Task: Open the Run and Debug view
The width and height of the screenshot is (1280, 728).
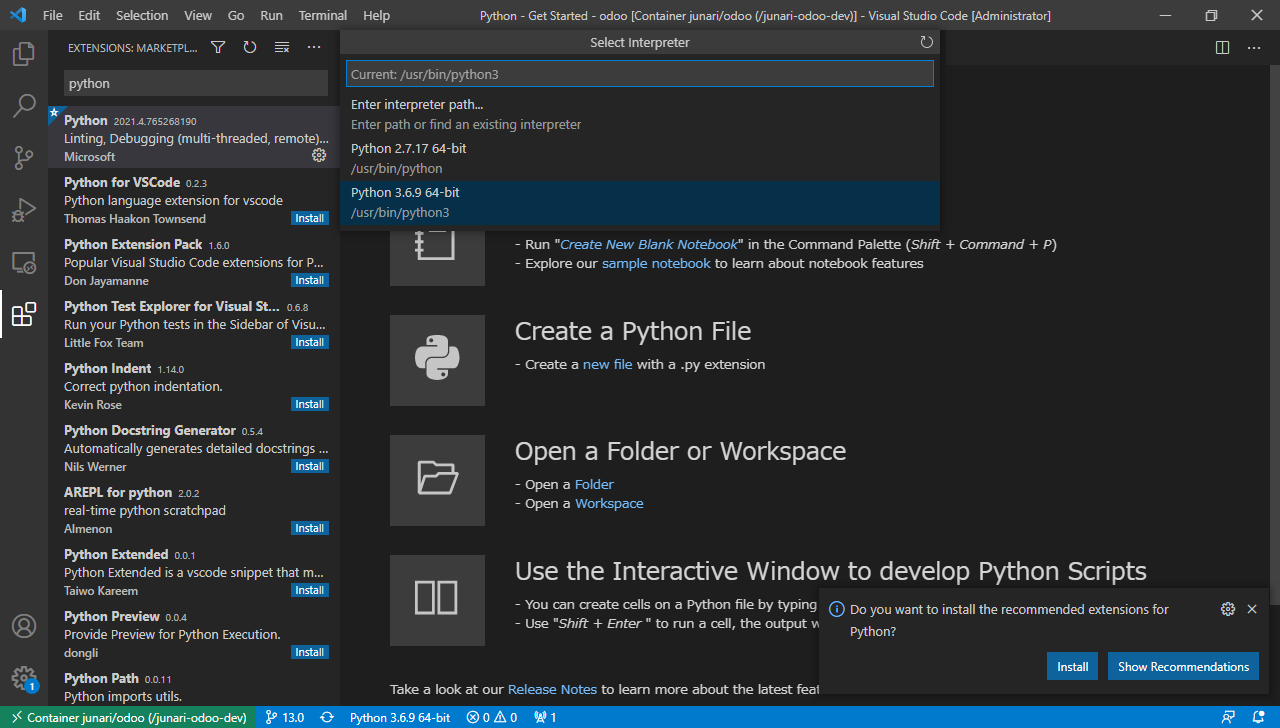Action: [24, 210]
